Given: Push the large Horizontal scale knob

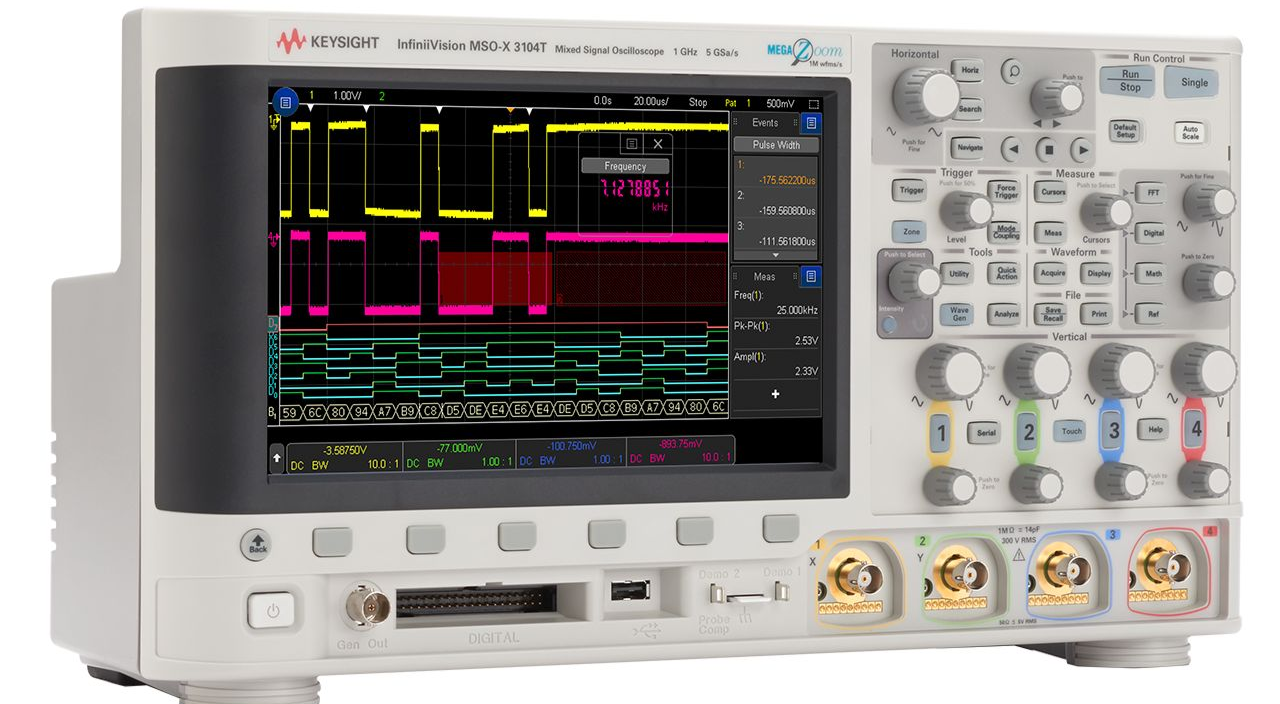Looking at the screenshot, I should tap(925, 94).
